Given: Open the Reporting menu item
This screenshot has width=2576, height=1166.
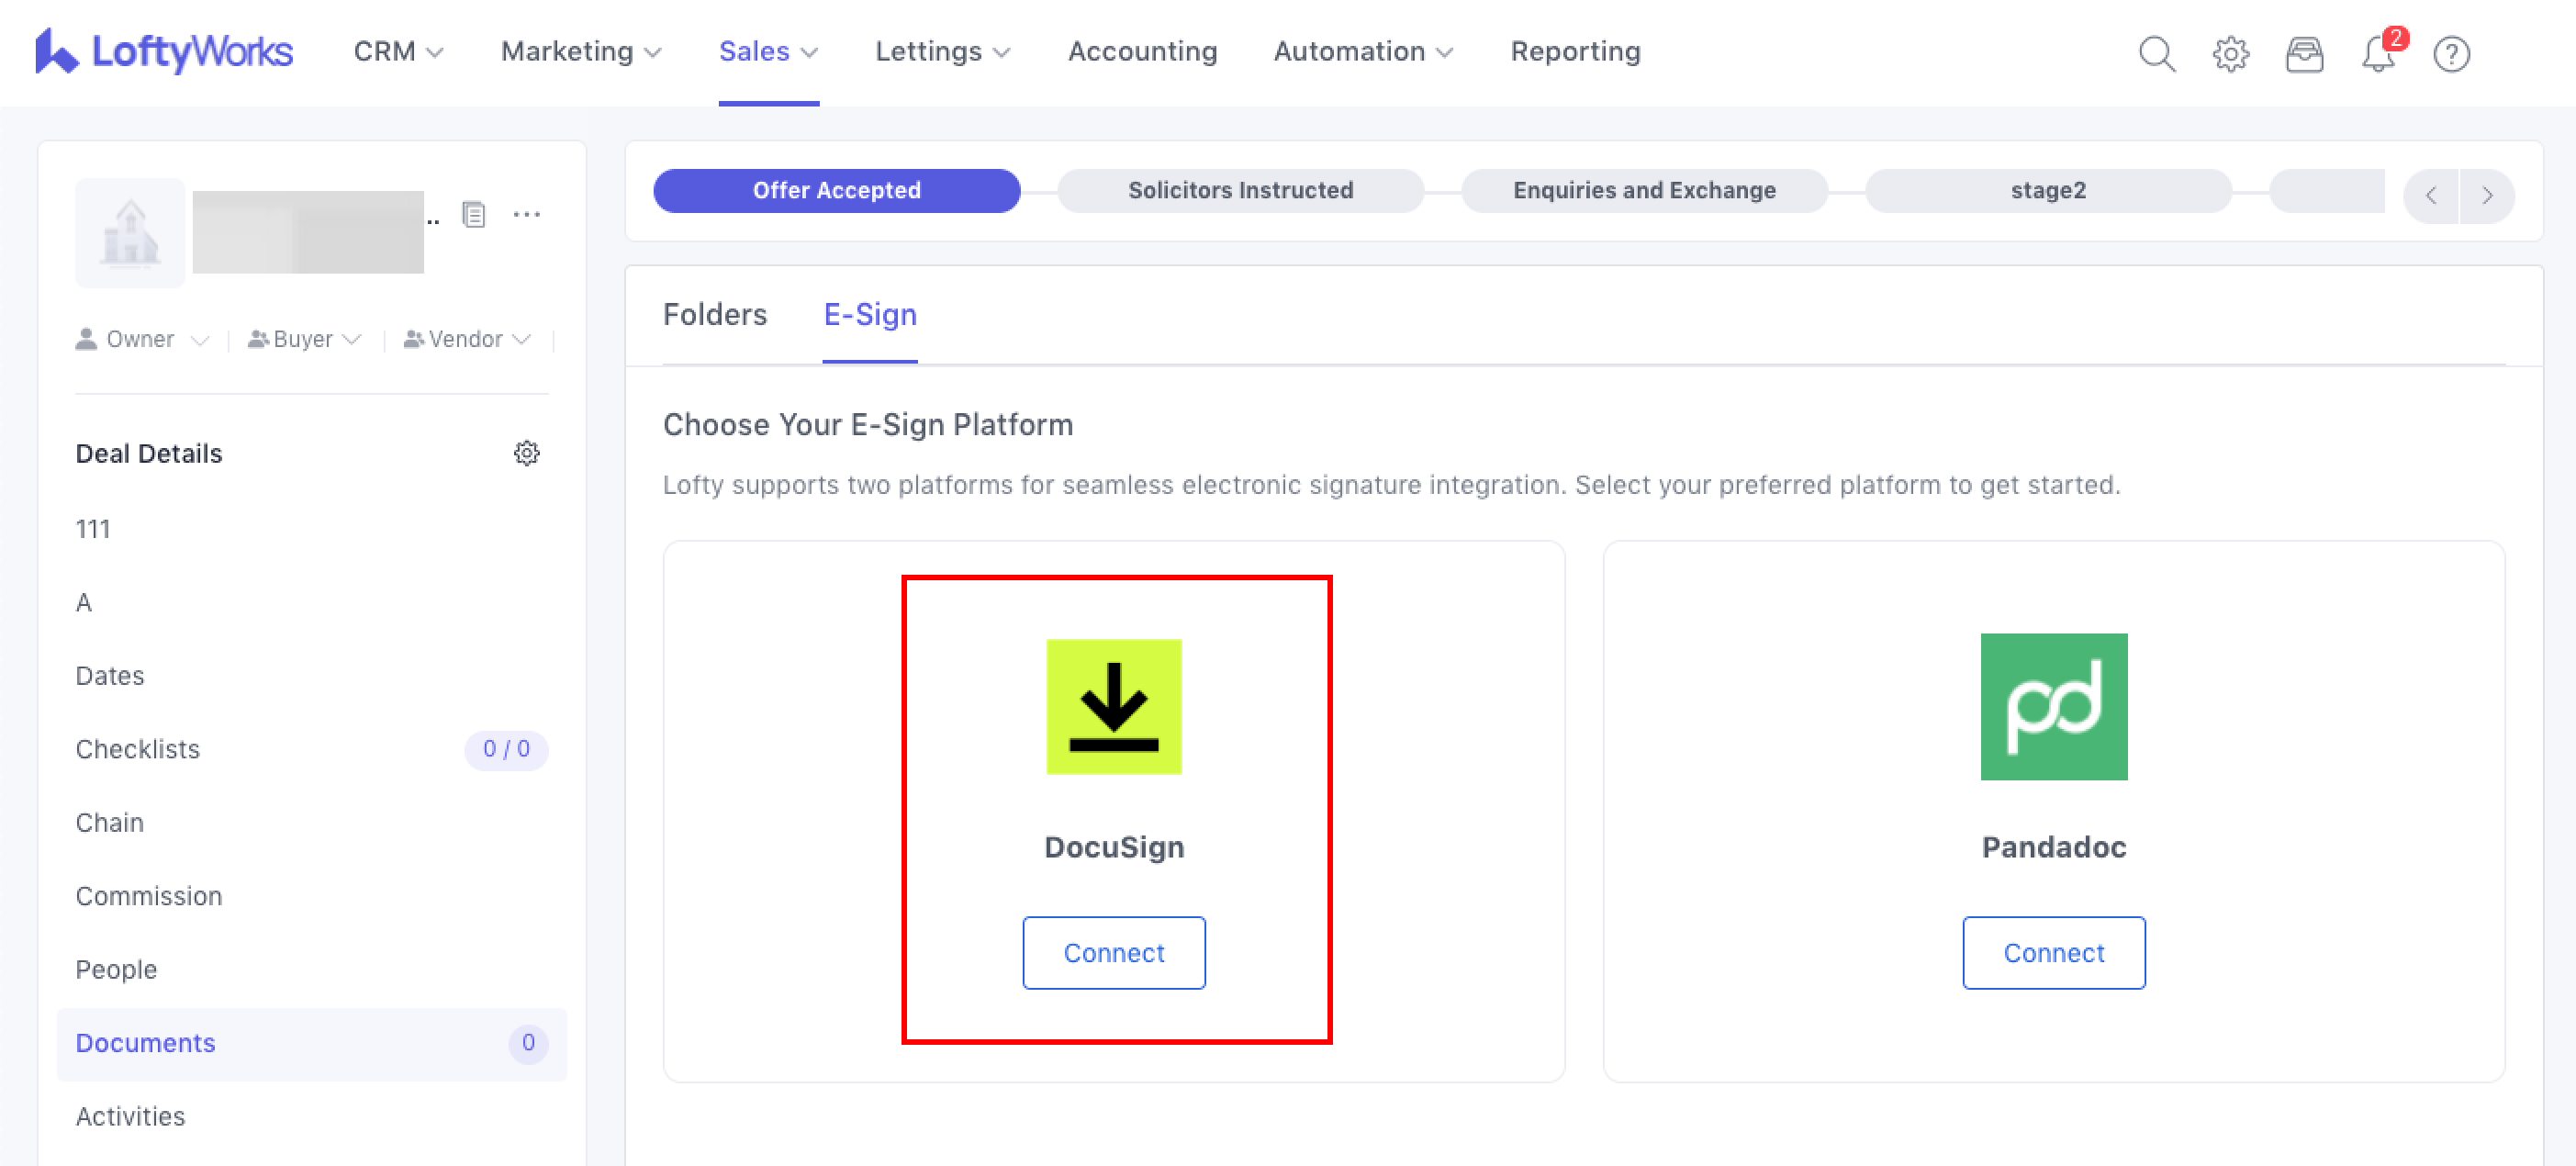Looking at the screenshot, I should pyautogui.click(x=1575, y=51).
